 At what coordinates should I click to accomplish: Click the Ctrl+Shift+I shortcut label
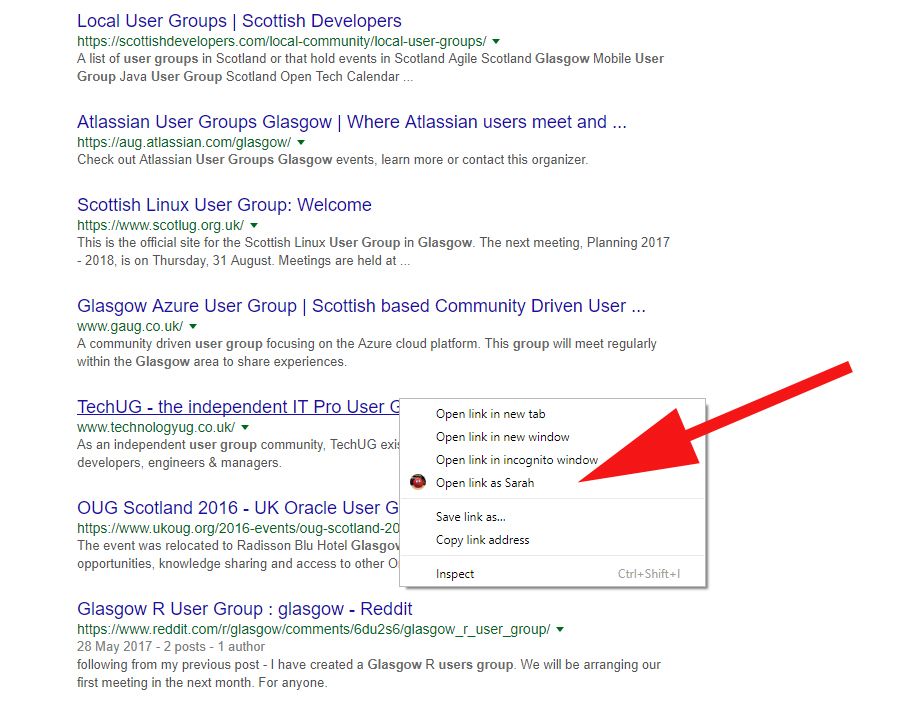point(649,574)
